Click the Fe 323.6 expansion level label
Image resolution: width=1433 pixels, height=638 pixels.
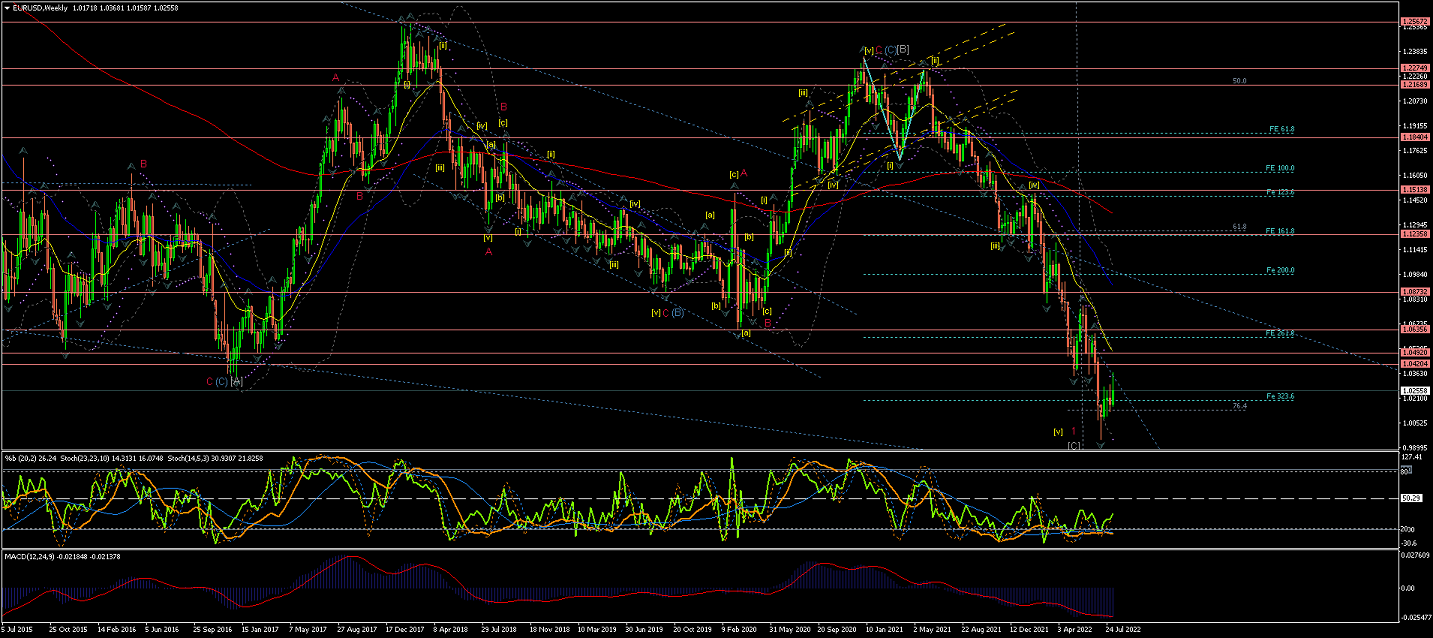(x=1280, y=396)
